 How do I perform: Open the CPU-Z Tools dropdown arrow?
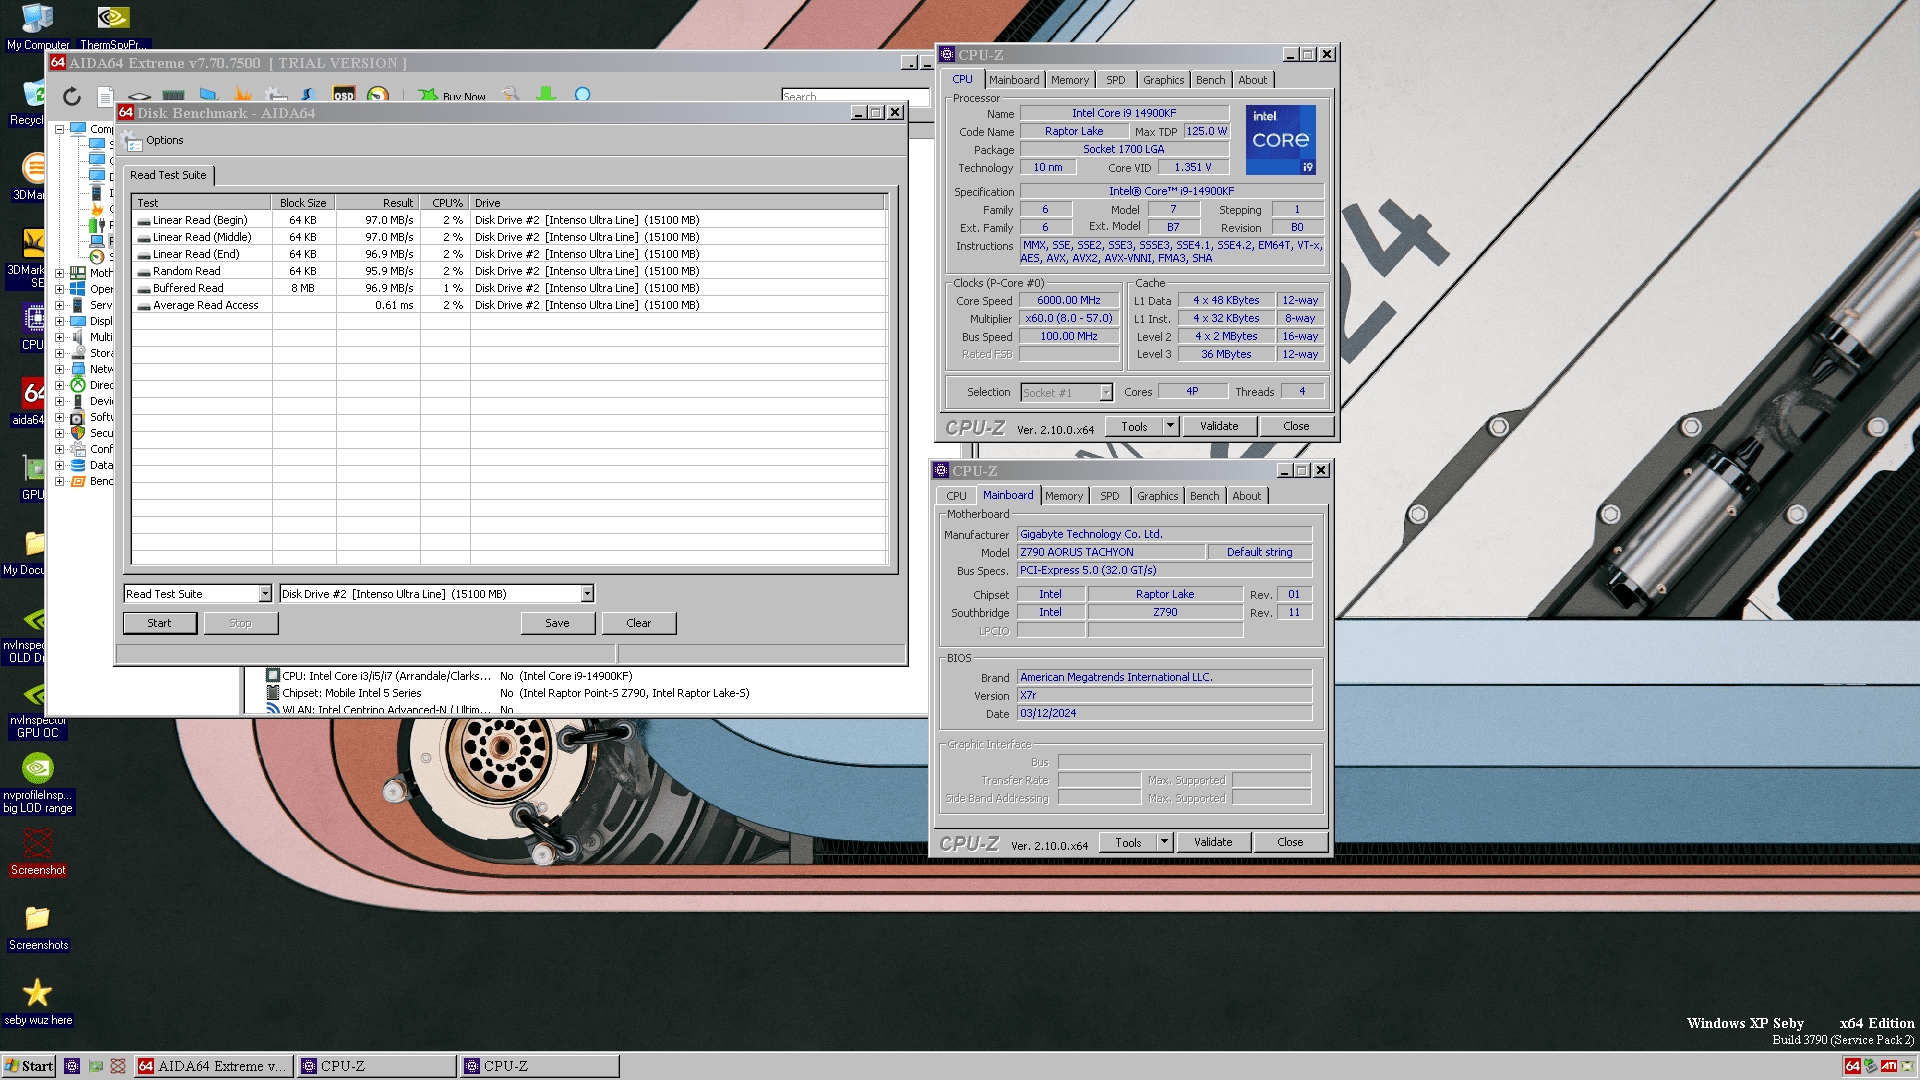(1170, 426)
